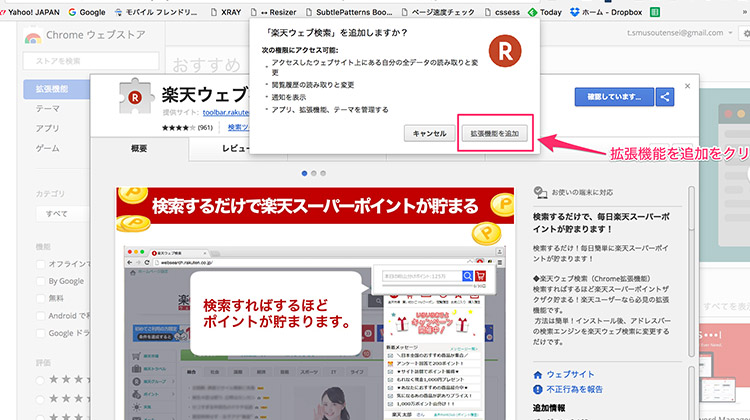
Task: Select the top star rating radio
Action: [x=40, y=380]
